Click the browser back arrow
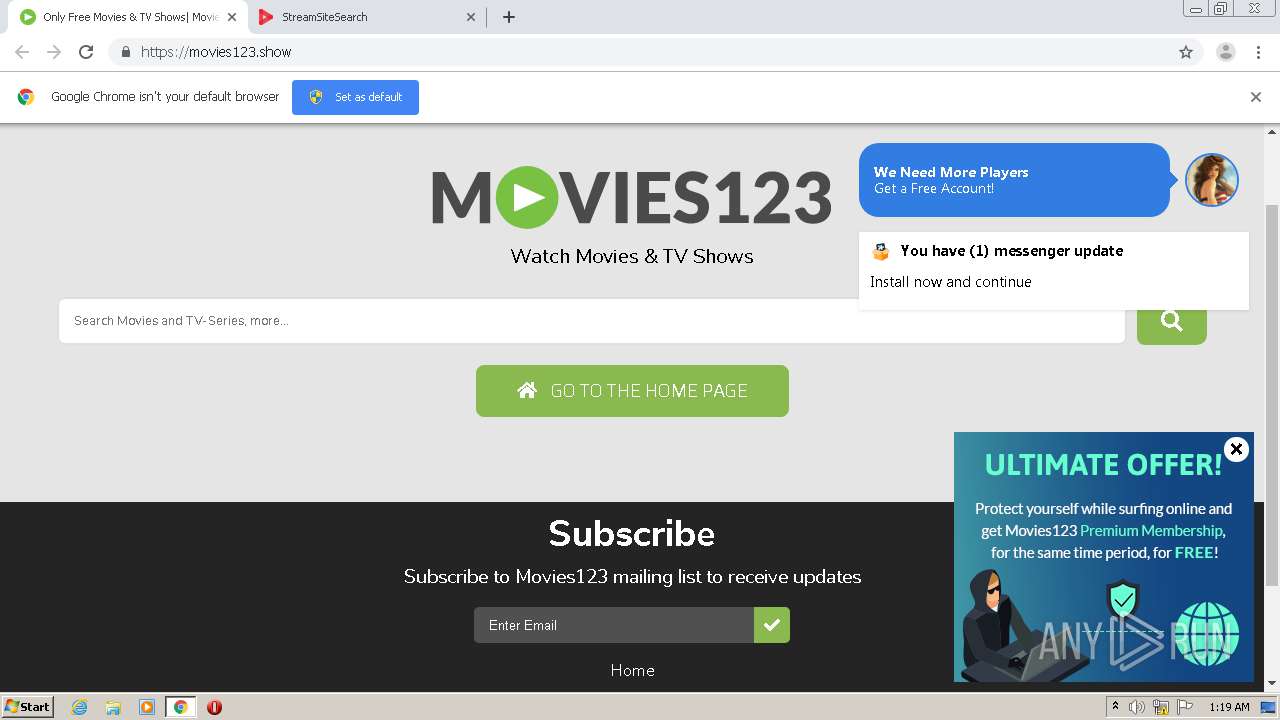Viewport: 1280px width, 720px height. 22,52
